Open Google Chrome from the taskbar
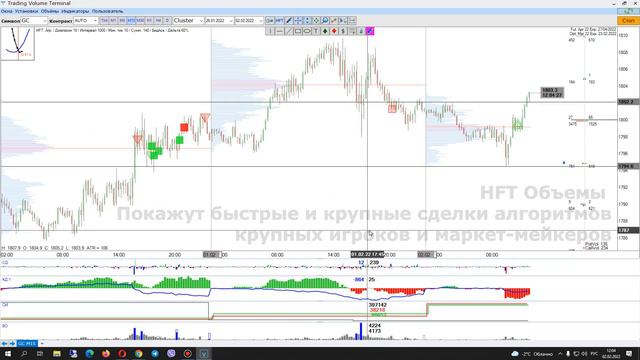Screen dimensions: 640x360 click(x=138, y=353)
